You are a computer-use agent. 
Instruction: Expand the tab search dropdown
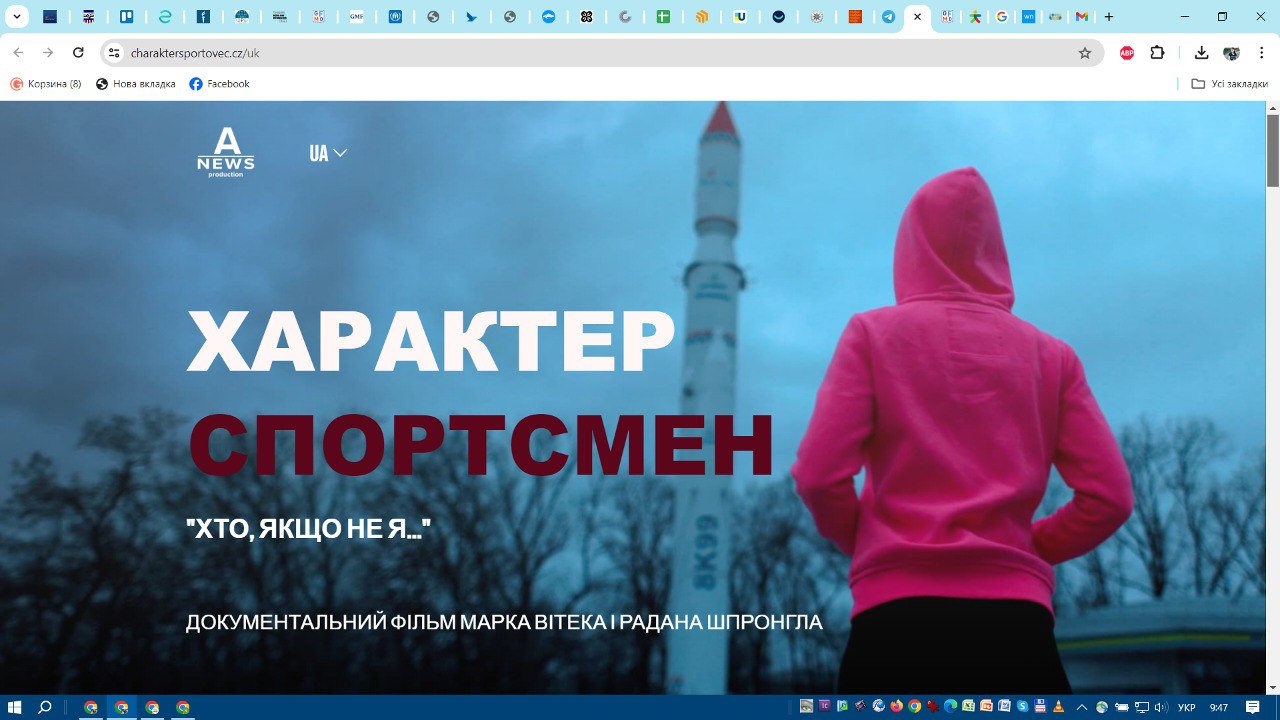(x=16, y=17)
